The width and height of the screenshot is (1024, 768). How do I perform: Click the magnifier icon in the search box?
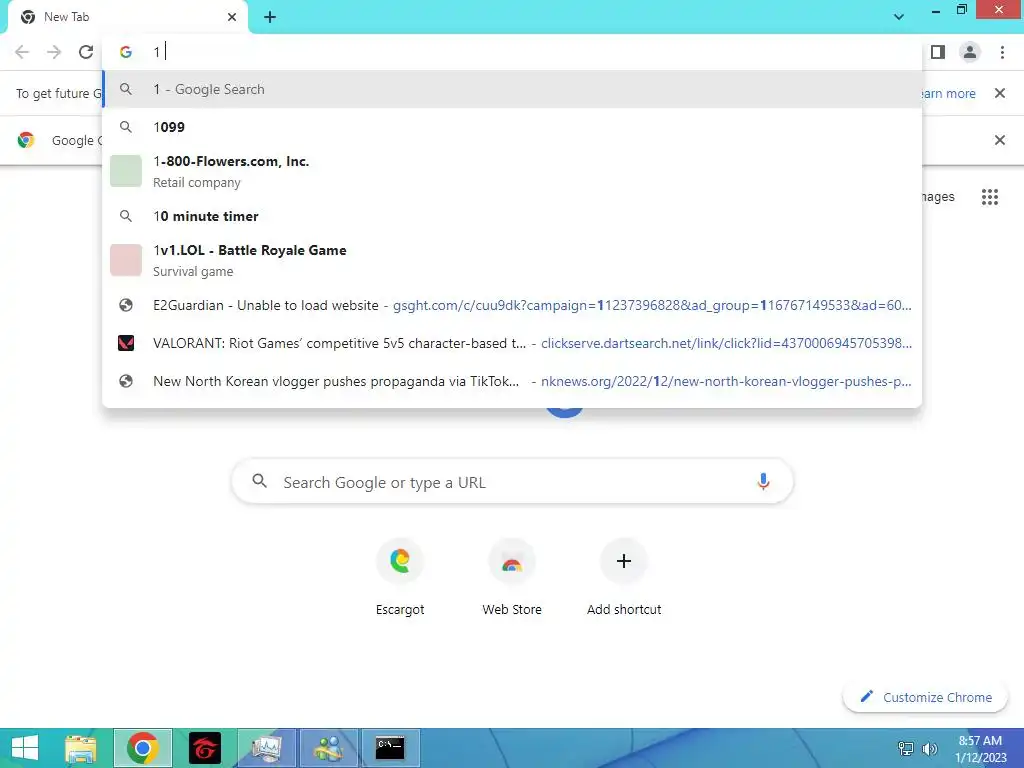259,481
